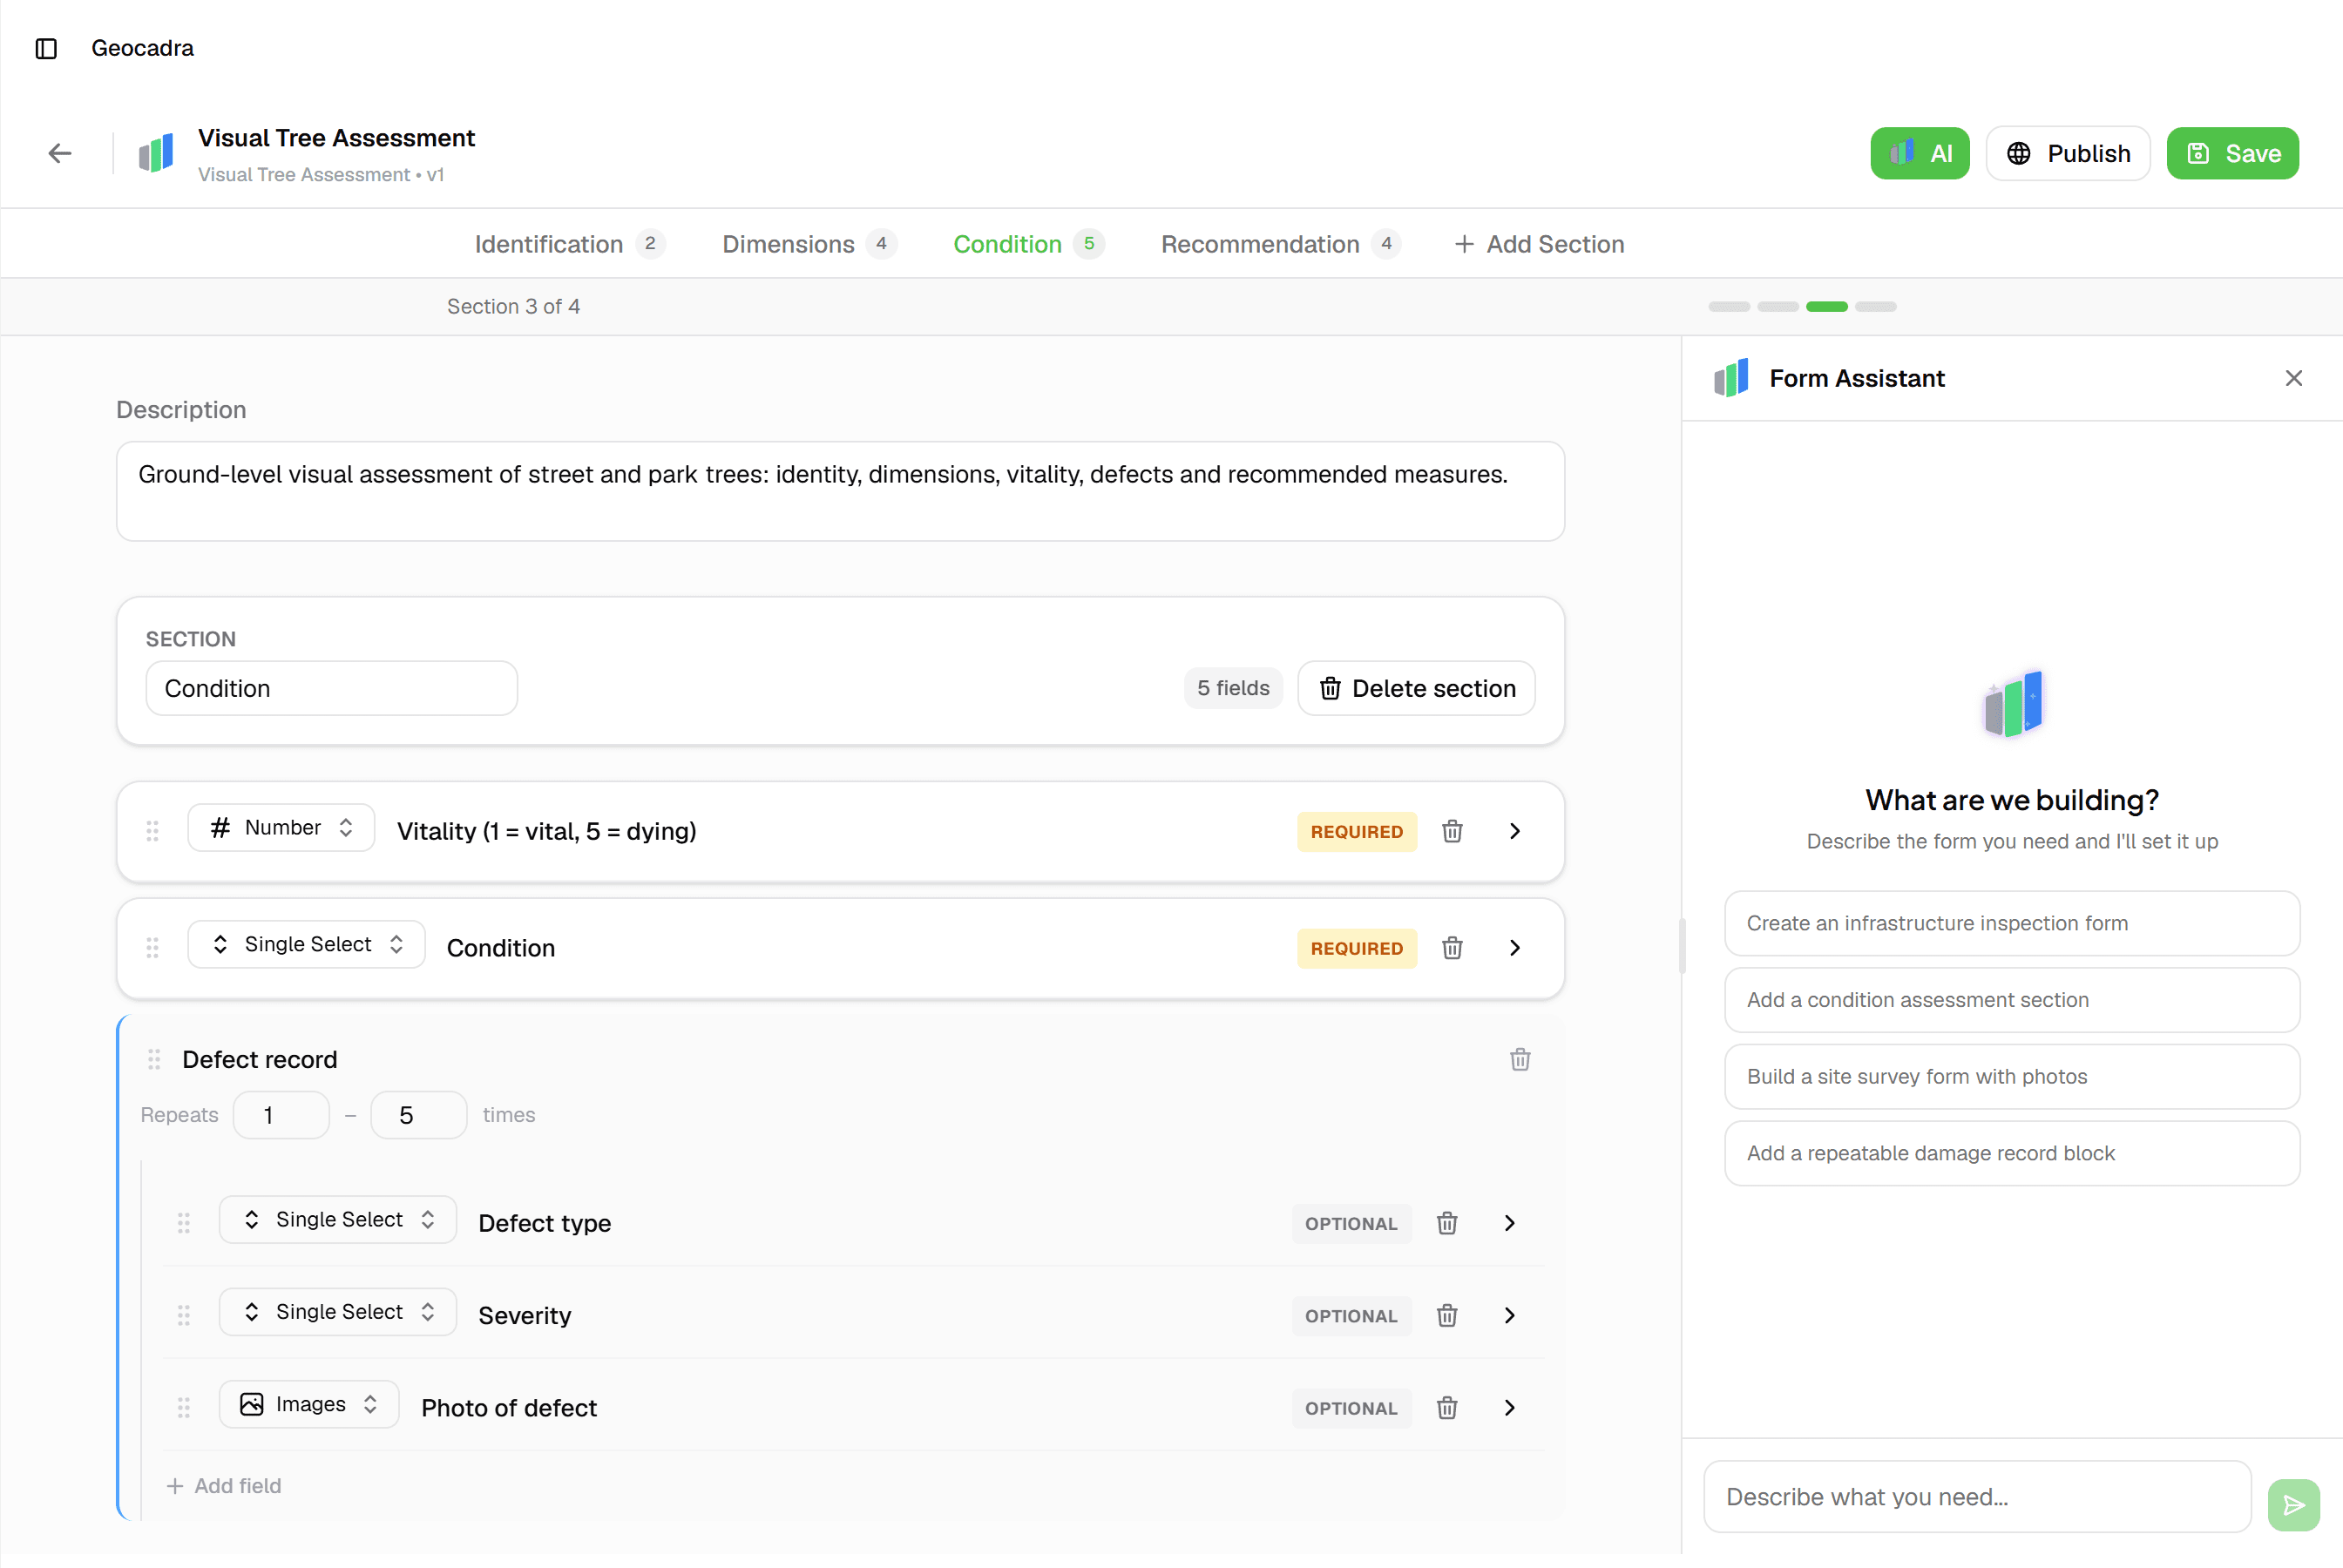Add a field to Defect record
The width and height of the screenshot is (2343, 1568).
(224, 1486)
